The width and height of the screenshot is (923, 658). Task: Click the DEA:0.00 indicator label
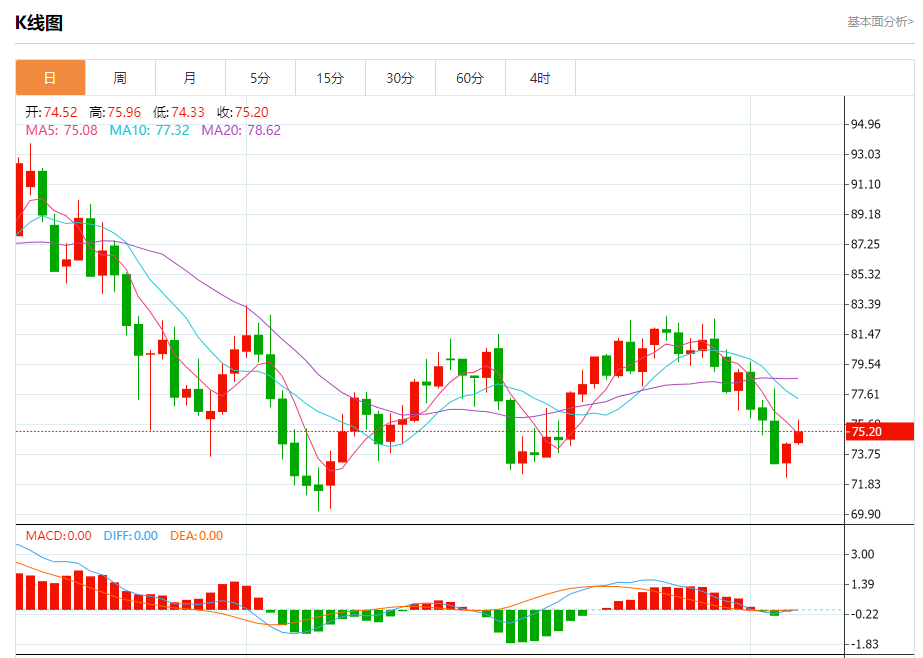click(197, 536)
